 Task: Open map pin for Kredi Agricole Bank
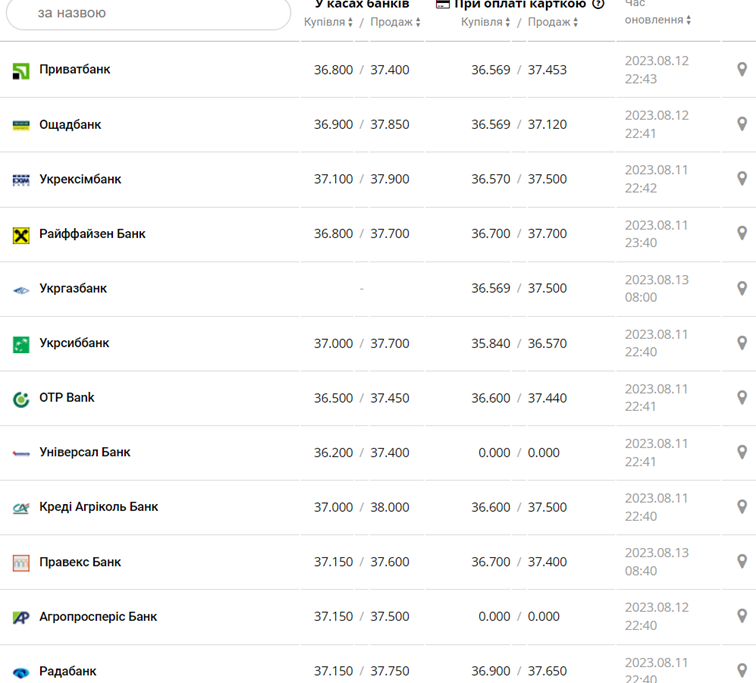click(x=742, y=507)
